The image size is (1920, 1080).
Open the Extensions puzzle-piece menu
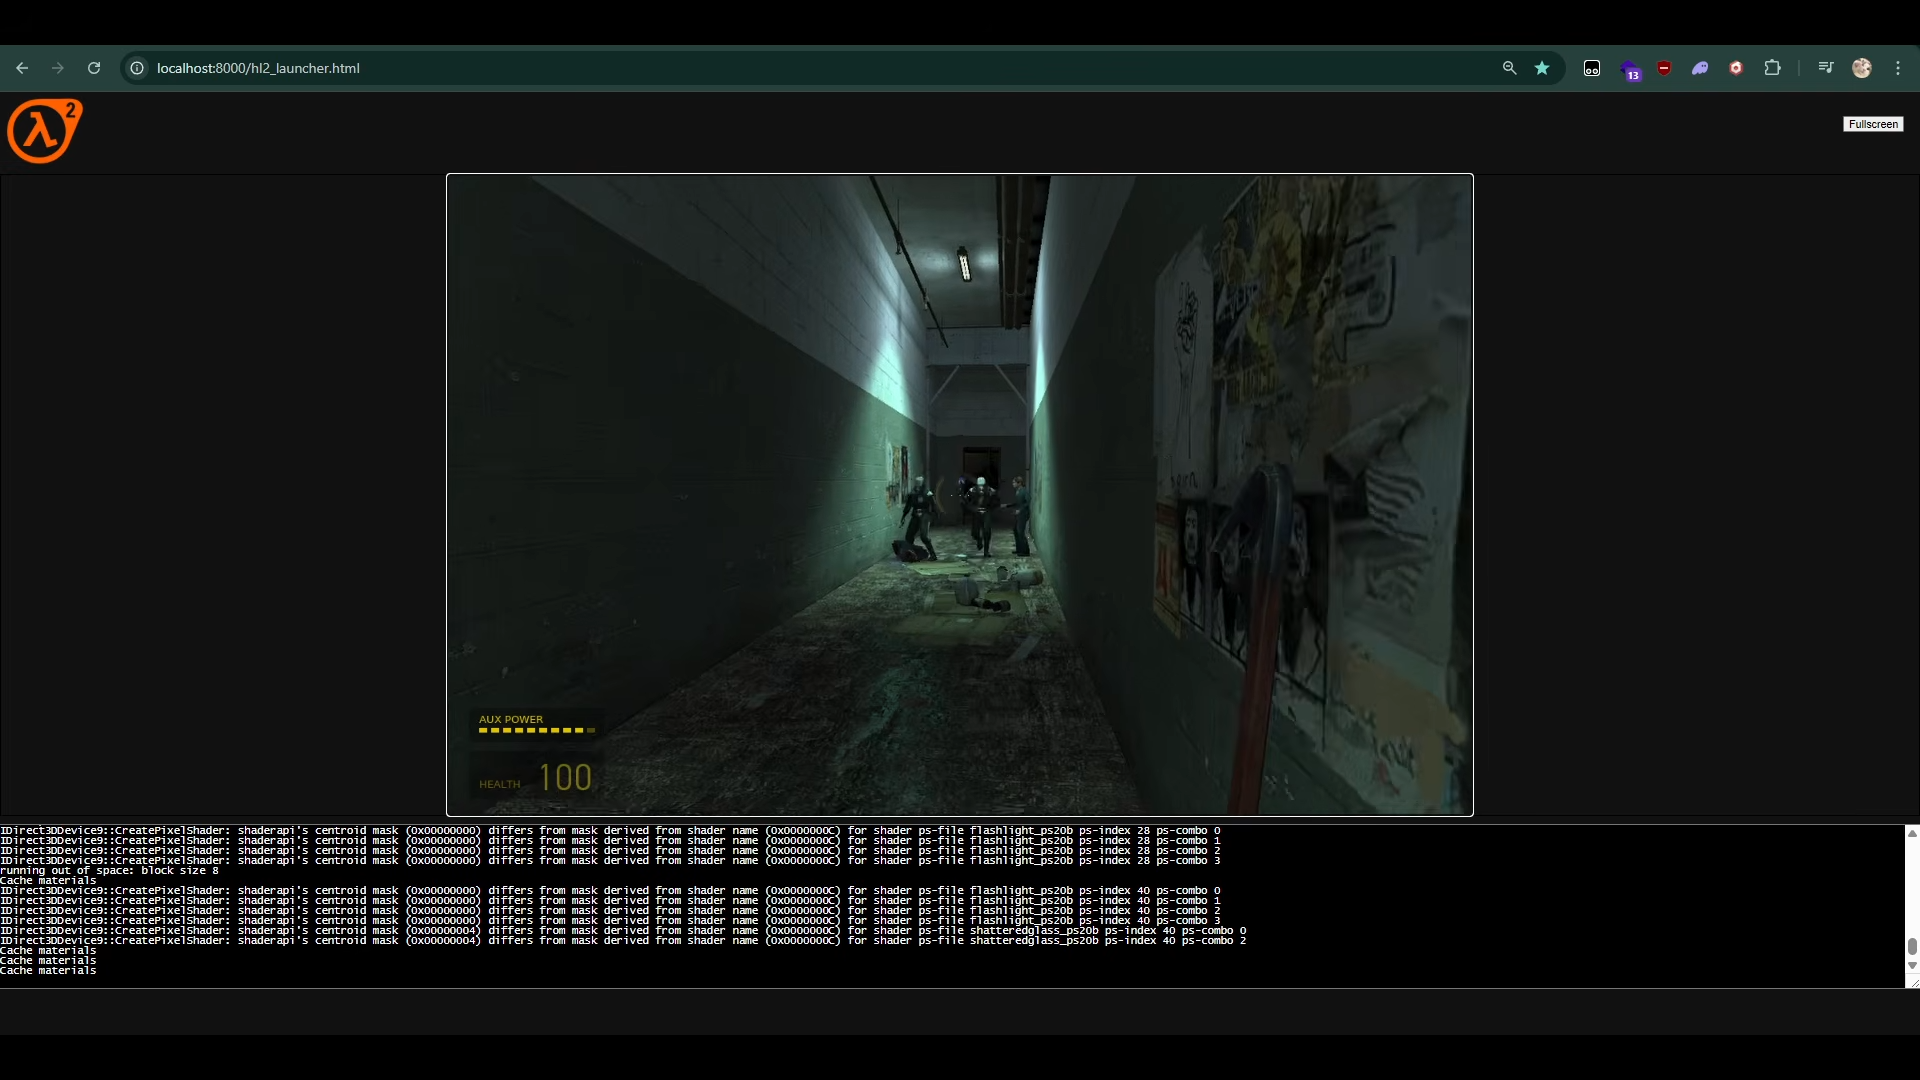tap(1772, 68)
